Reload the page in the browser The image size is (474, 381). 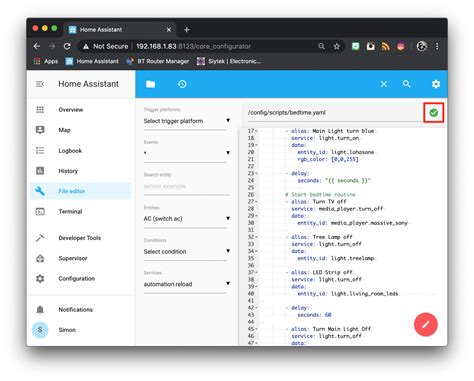coord(67,46)
